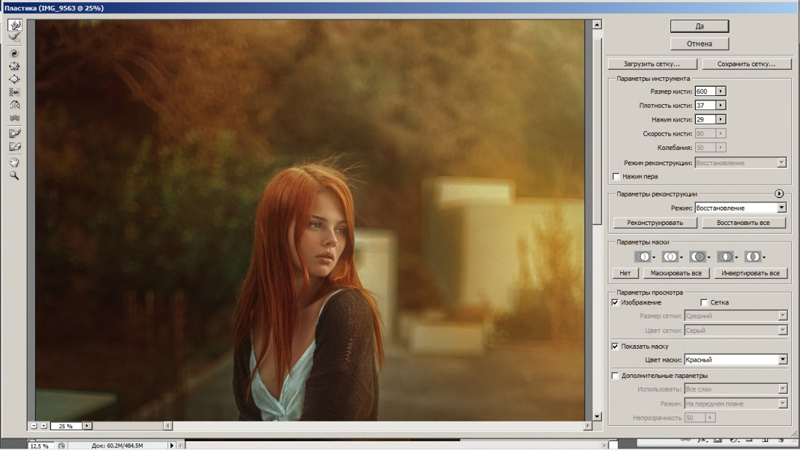Select the Push Left tool
800x450 pixels.
(x=15, y=92)
